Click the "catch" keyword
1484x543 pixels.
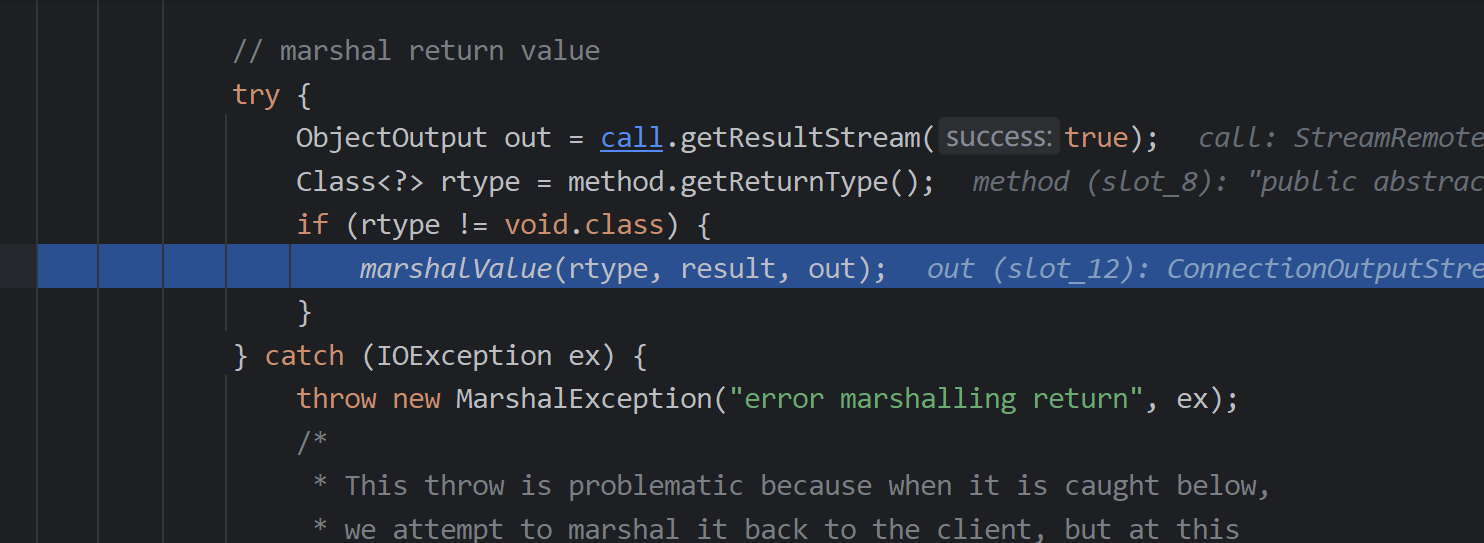(304, 356)
